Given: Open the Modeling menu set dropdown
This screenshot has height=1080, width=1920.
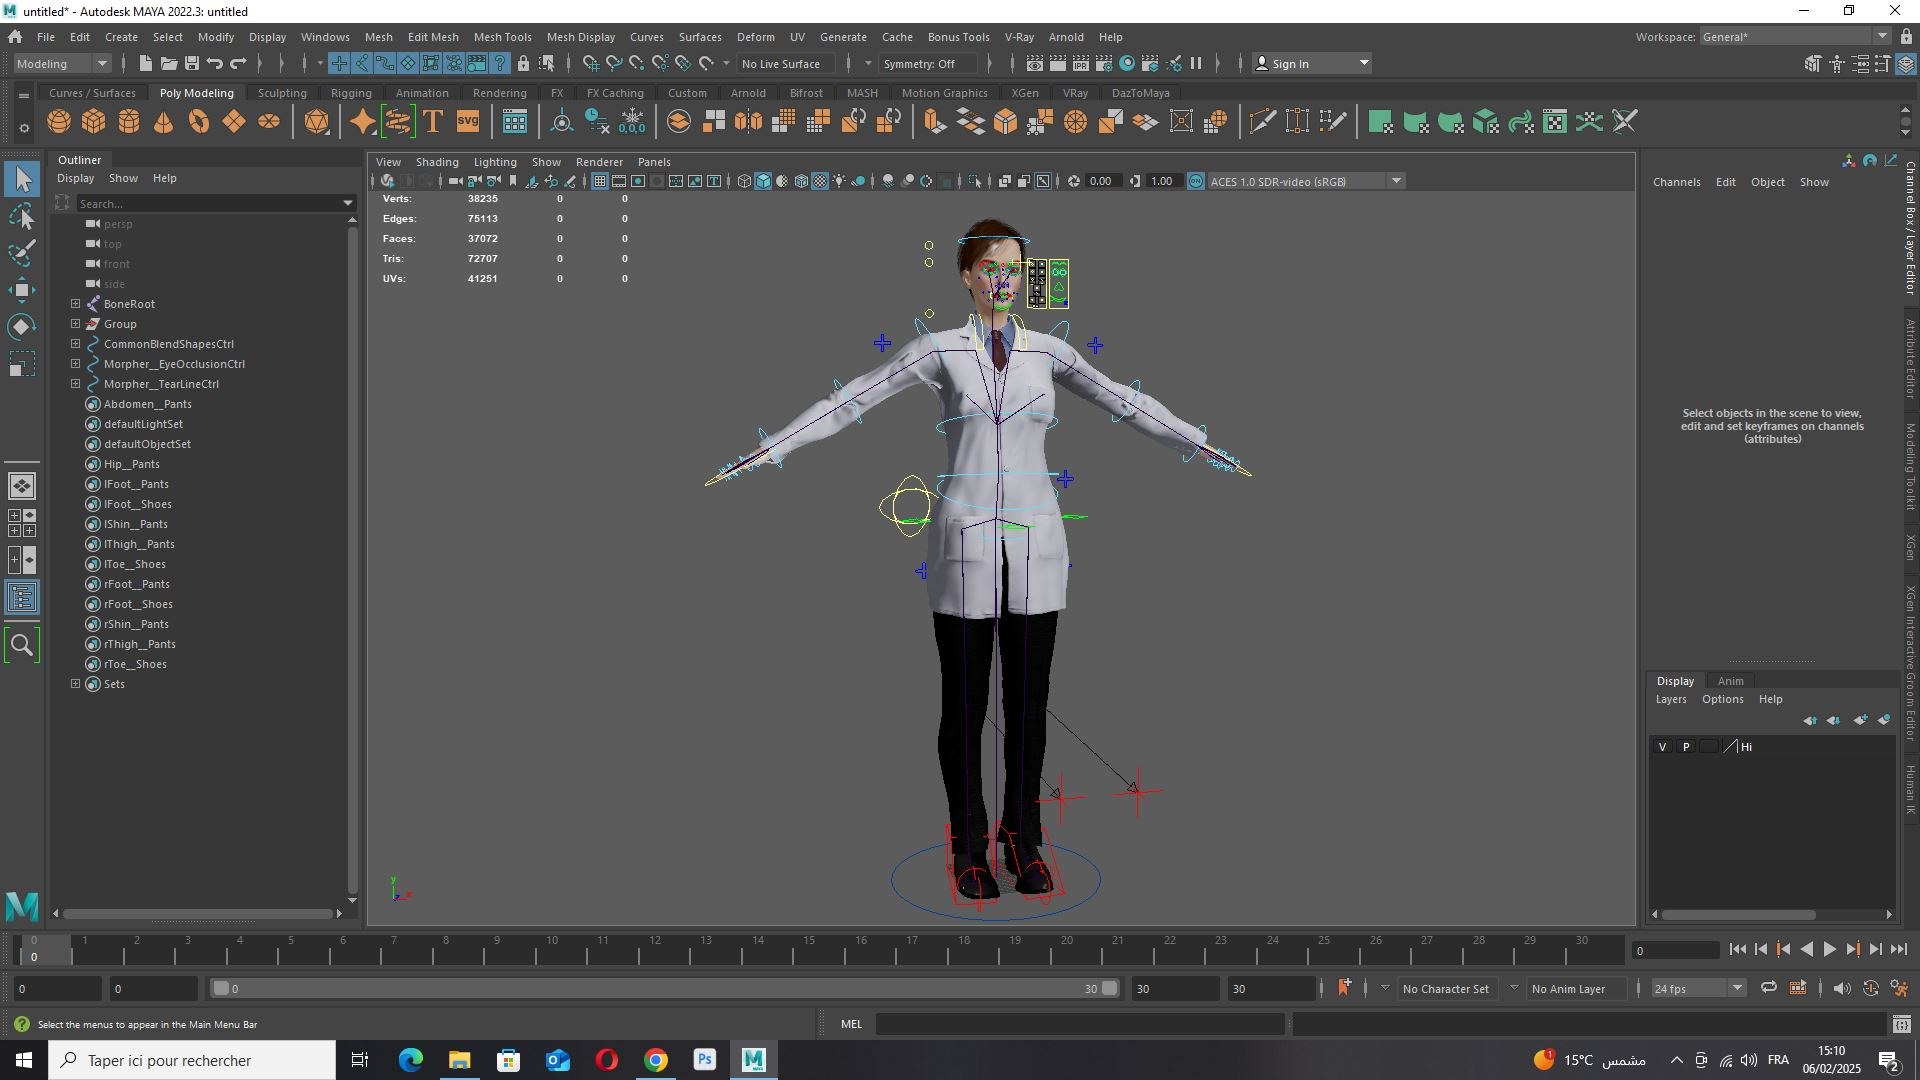Looking at the screenshot, I should pos(62,64).
